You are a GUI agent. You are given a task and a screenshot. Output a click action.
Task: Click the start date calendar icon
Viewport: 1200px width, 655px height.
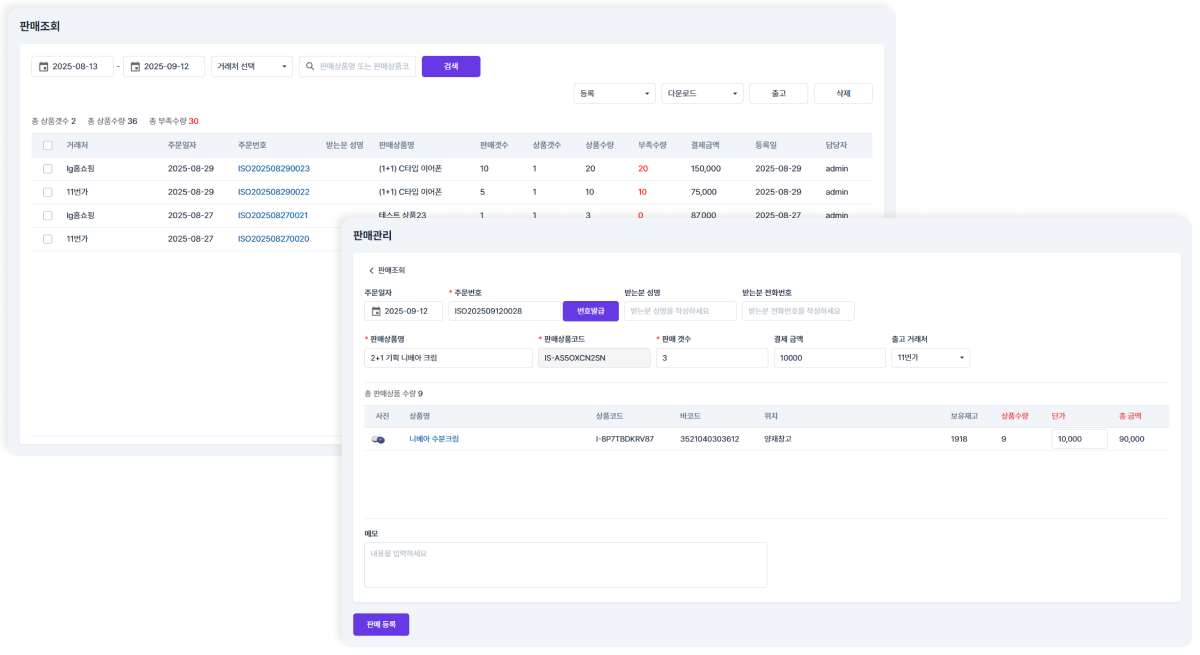coord(43,67)
